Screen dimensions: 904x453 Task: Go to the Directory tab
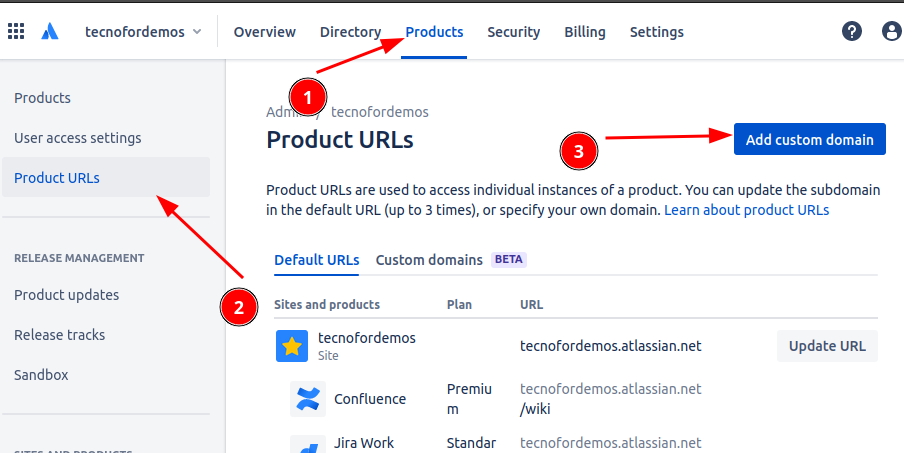click(x=350, y=32)
